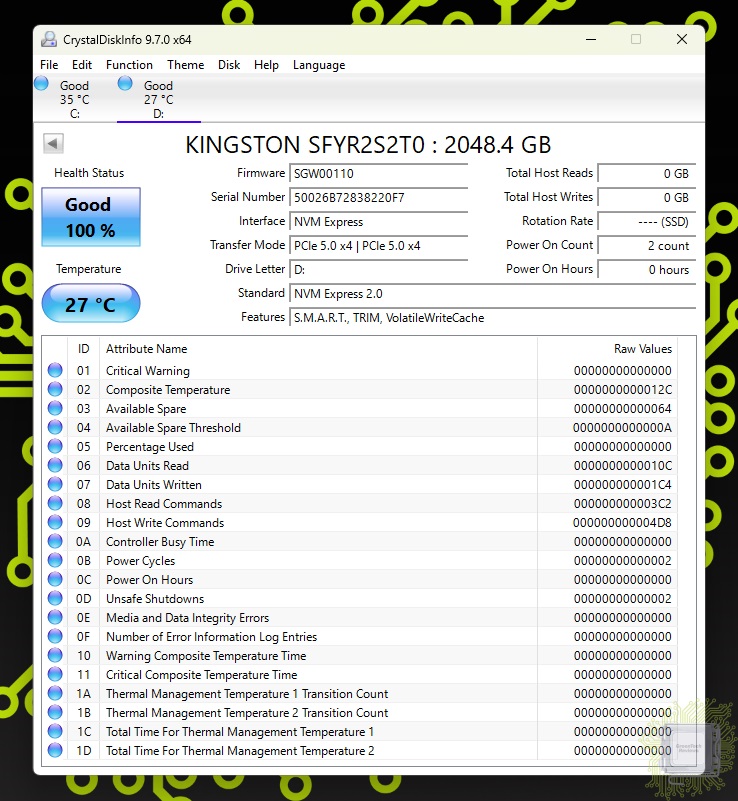Click status orb of Data Units Read row

pos(55,465)
